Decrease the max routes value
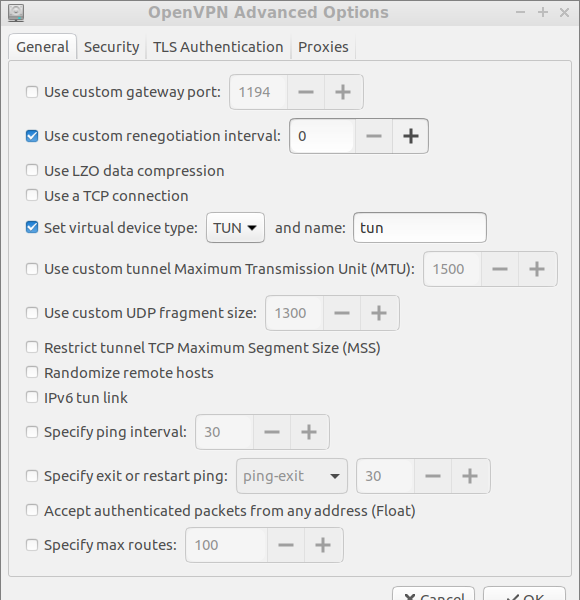Screen dimensions: 580x600 pos(286,545)
